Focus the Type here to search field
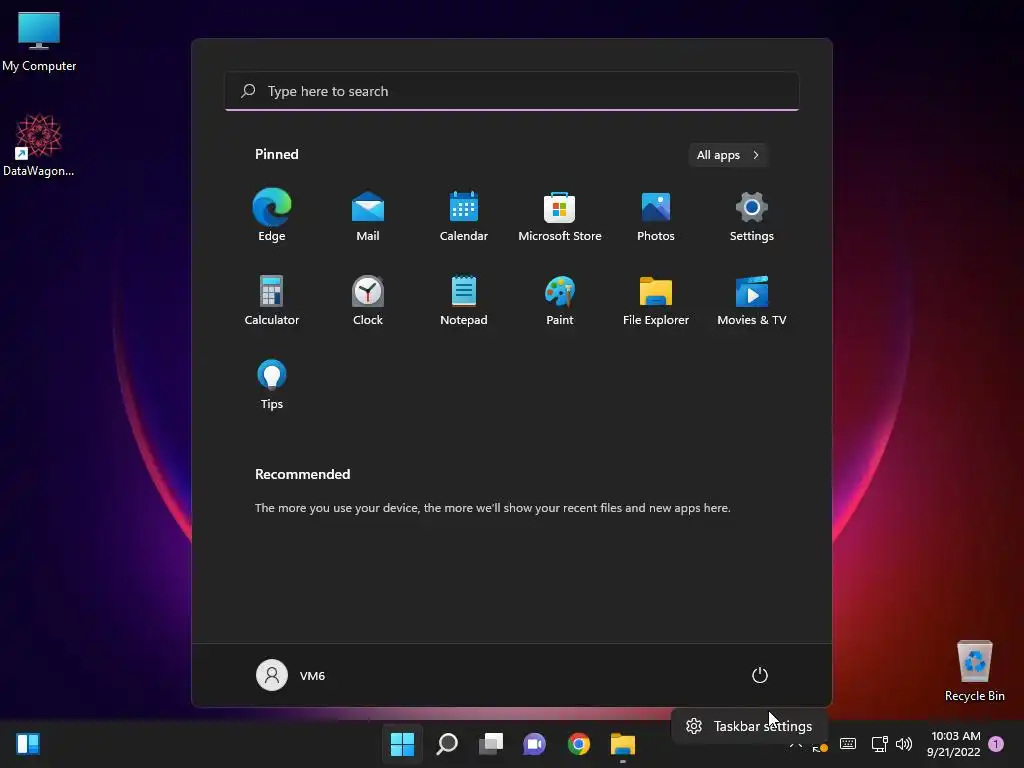 [x=512, y=91]
